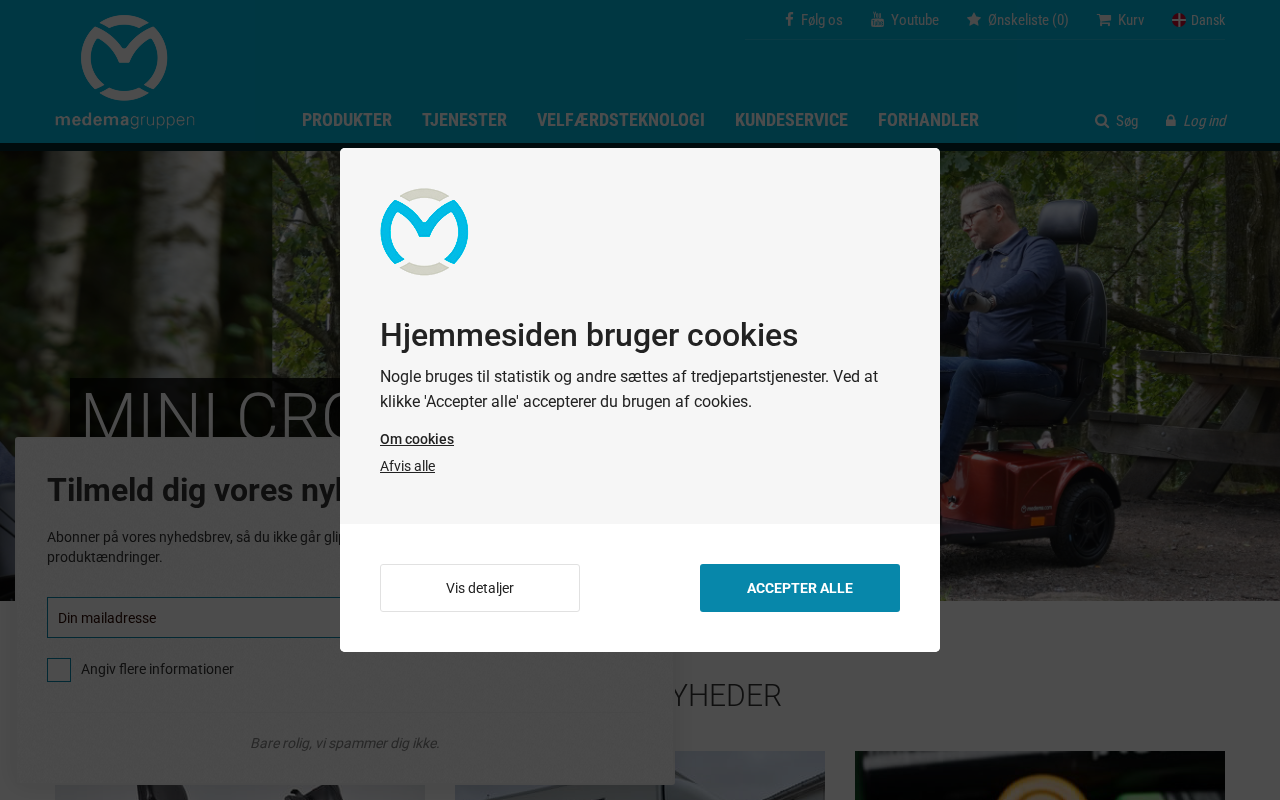Screen dimensions: 1280x800
Task: Open the shopping cart Kurv icon
Action: pyautogui.click(x=1104, y=20)
